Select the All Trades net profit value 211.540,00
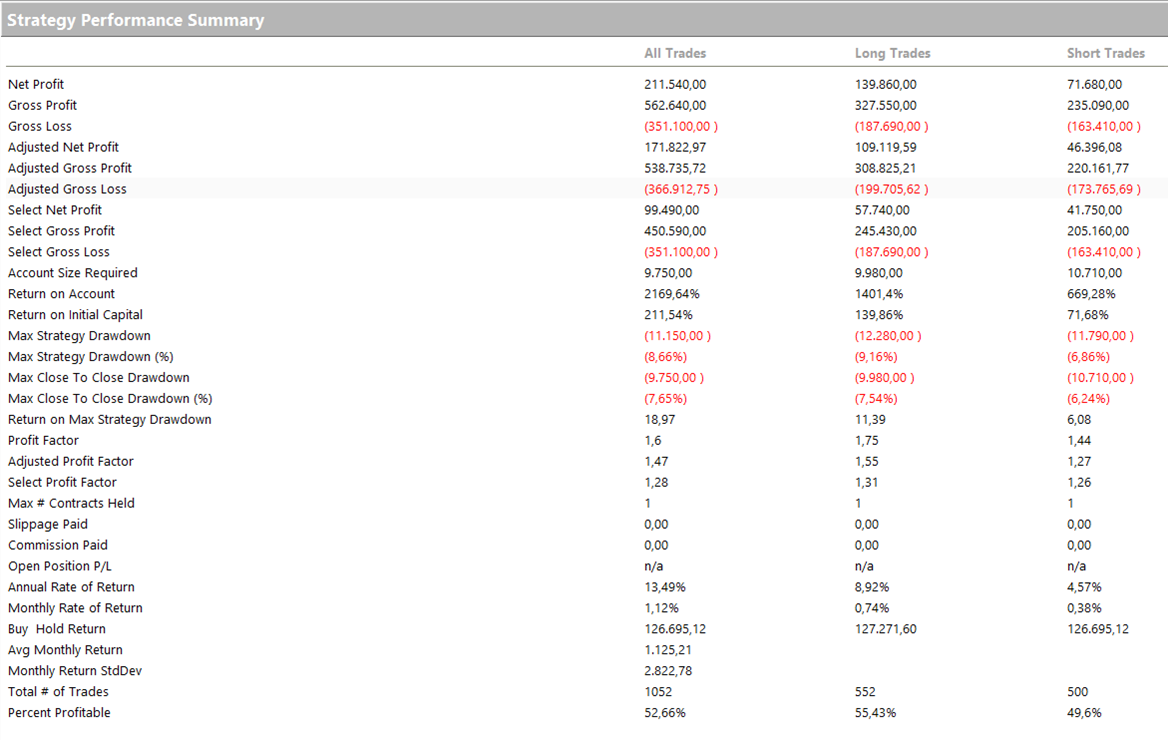The image size is (1168, 740). click(675, 85)
